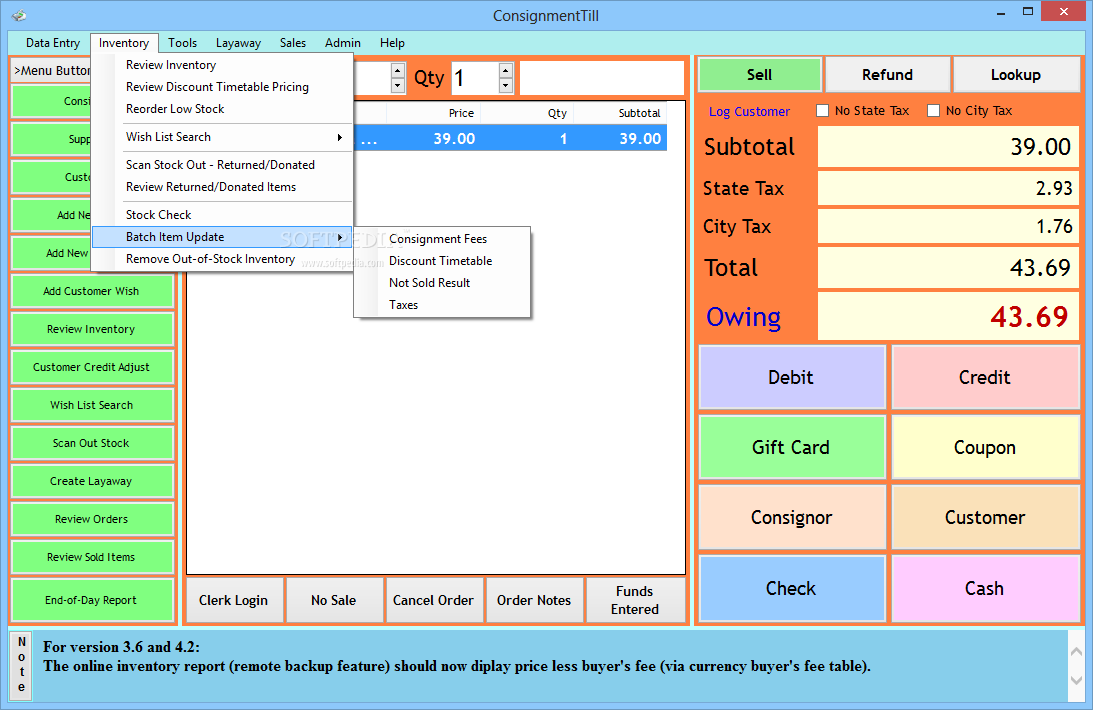Click Scan Out Stock button

[91, 443]
